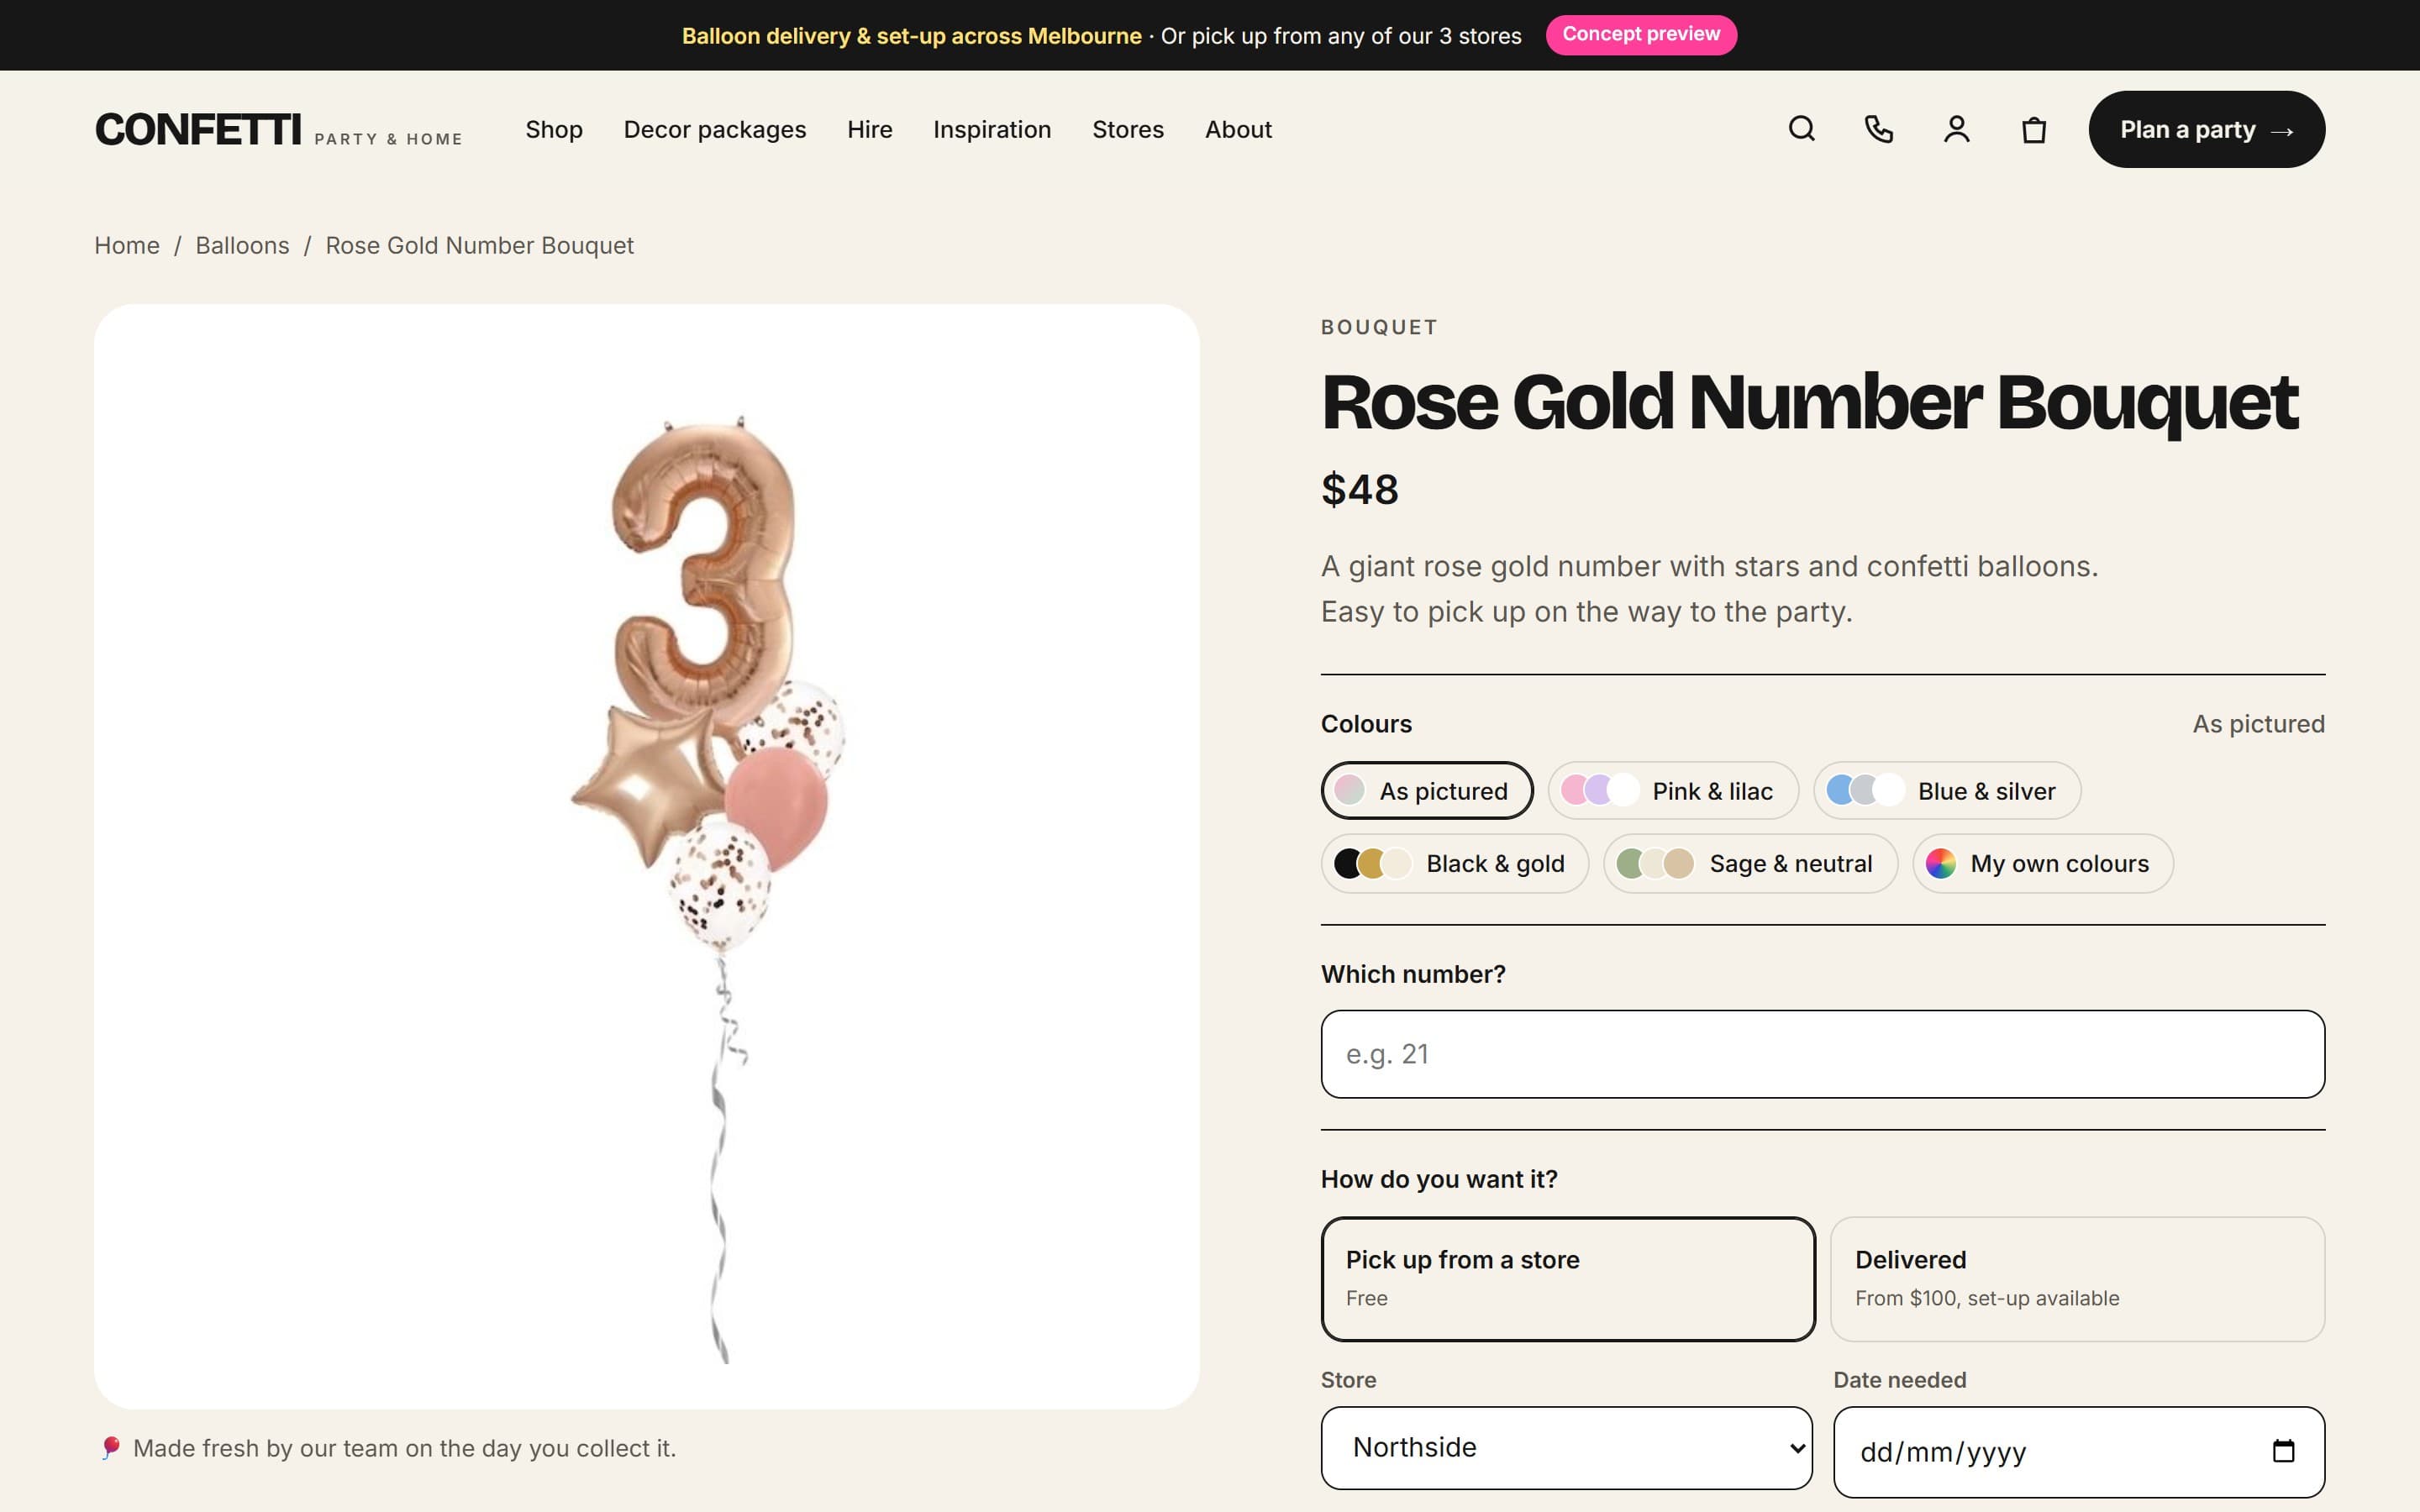Click the Concept preview badge

(1640, 34)
